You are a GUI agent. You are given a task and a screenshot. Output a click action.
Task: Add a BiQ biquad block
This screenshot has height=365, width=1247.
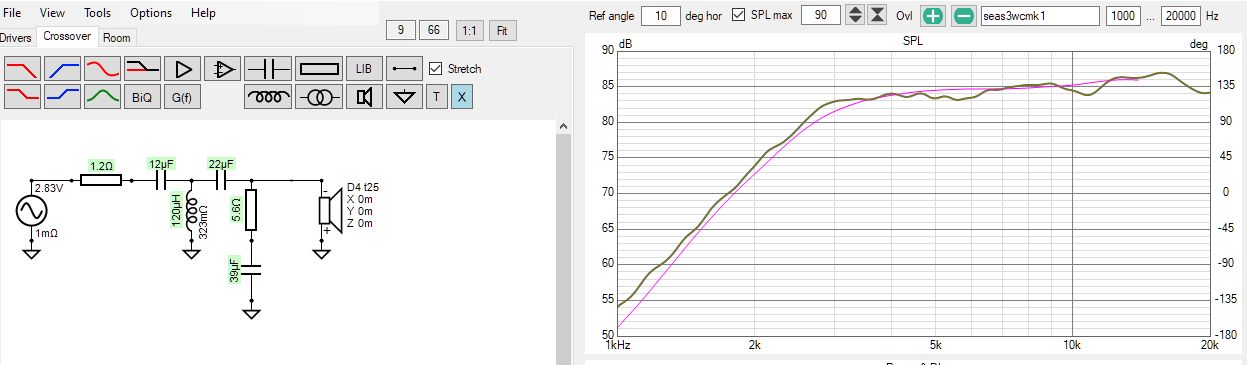coord(142,97)
